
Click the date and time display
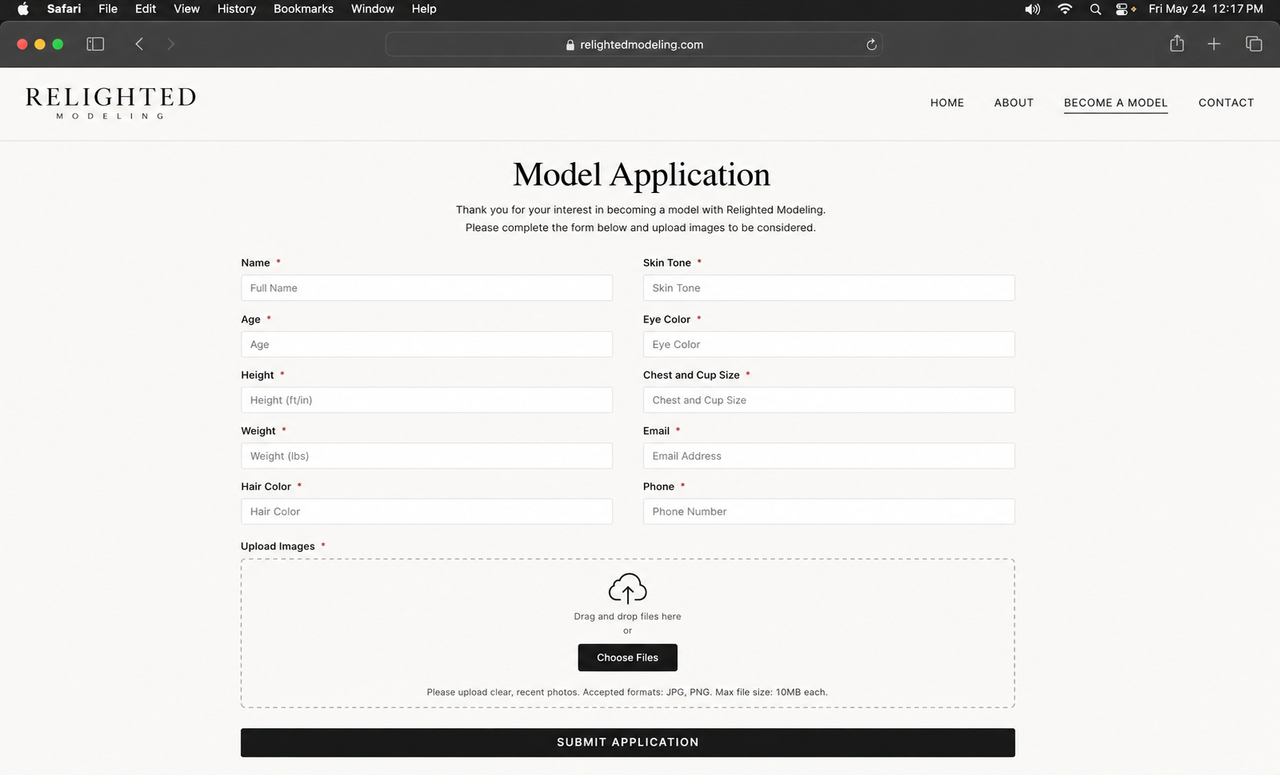[1205, 9]
